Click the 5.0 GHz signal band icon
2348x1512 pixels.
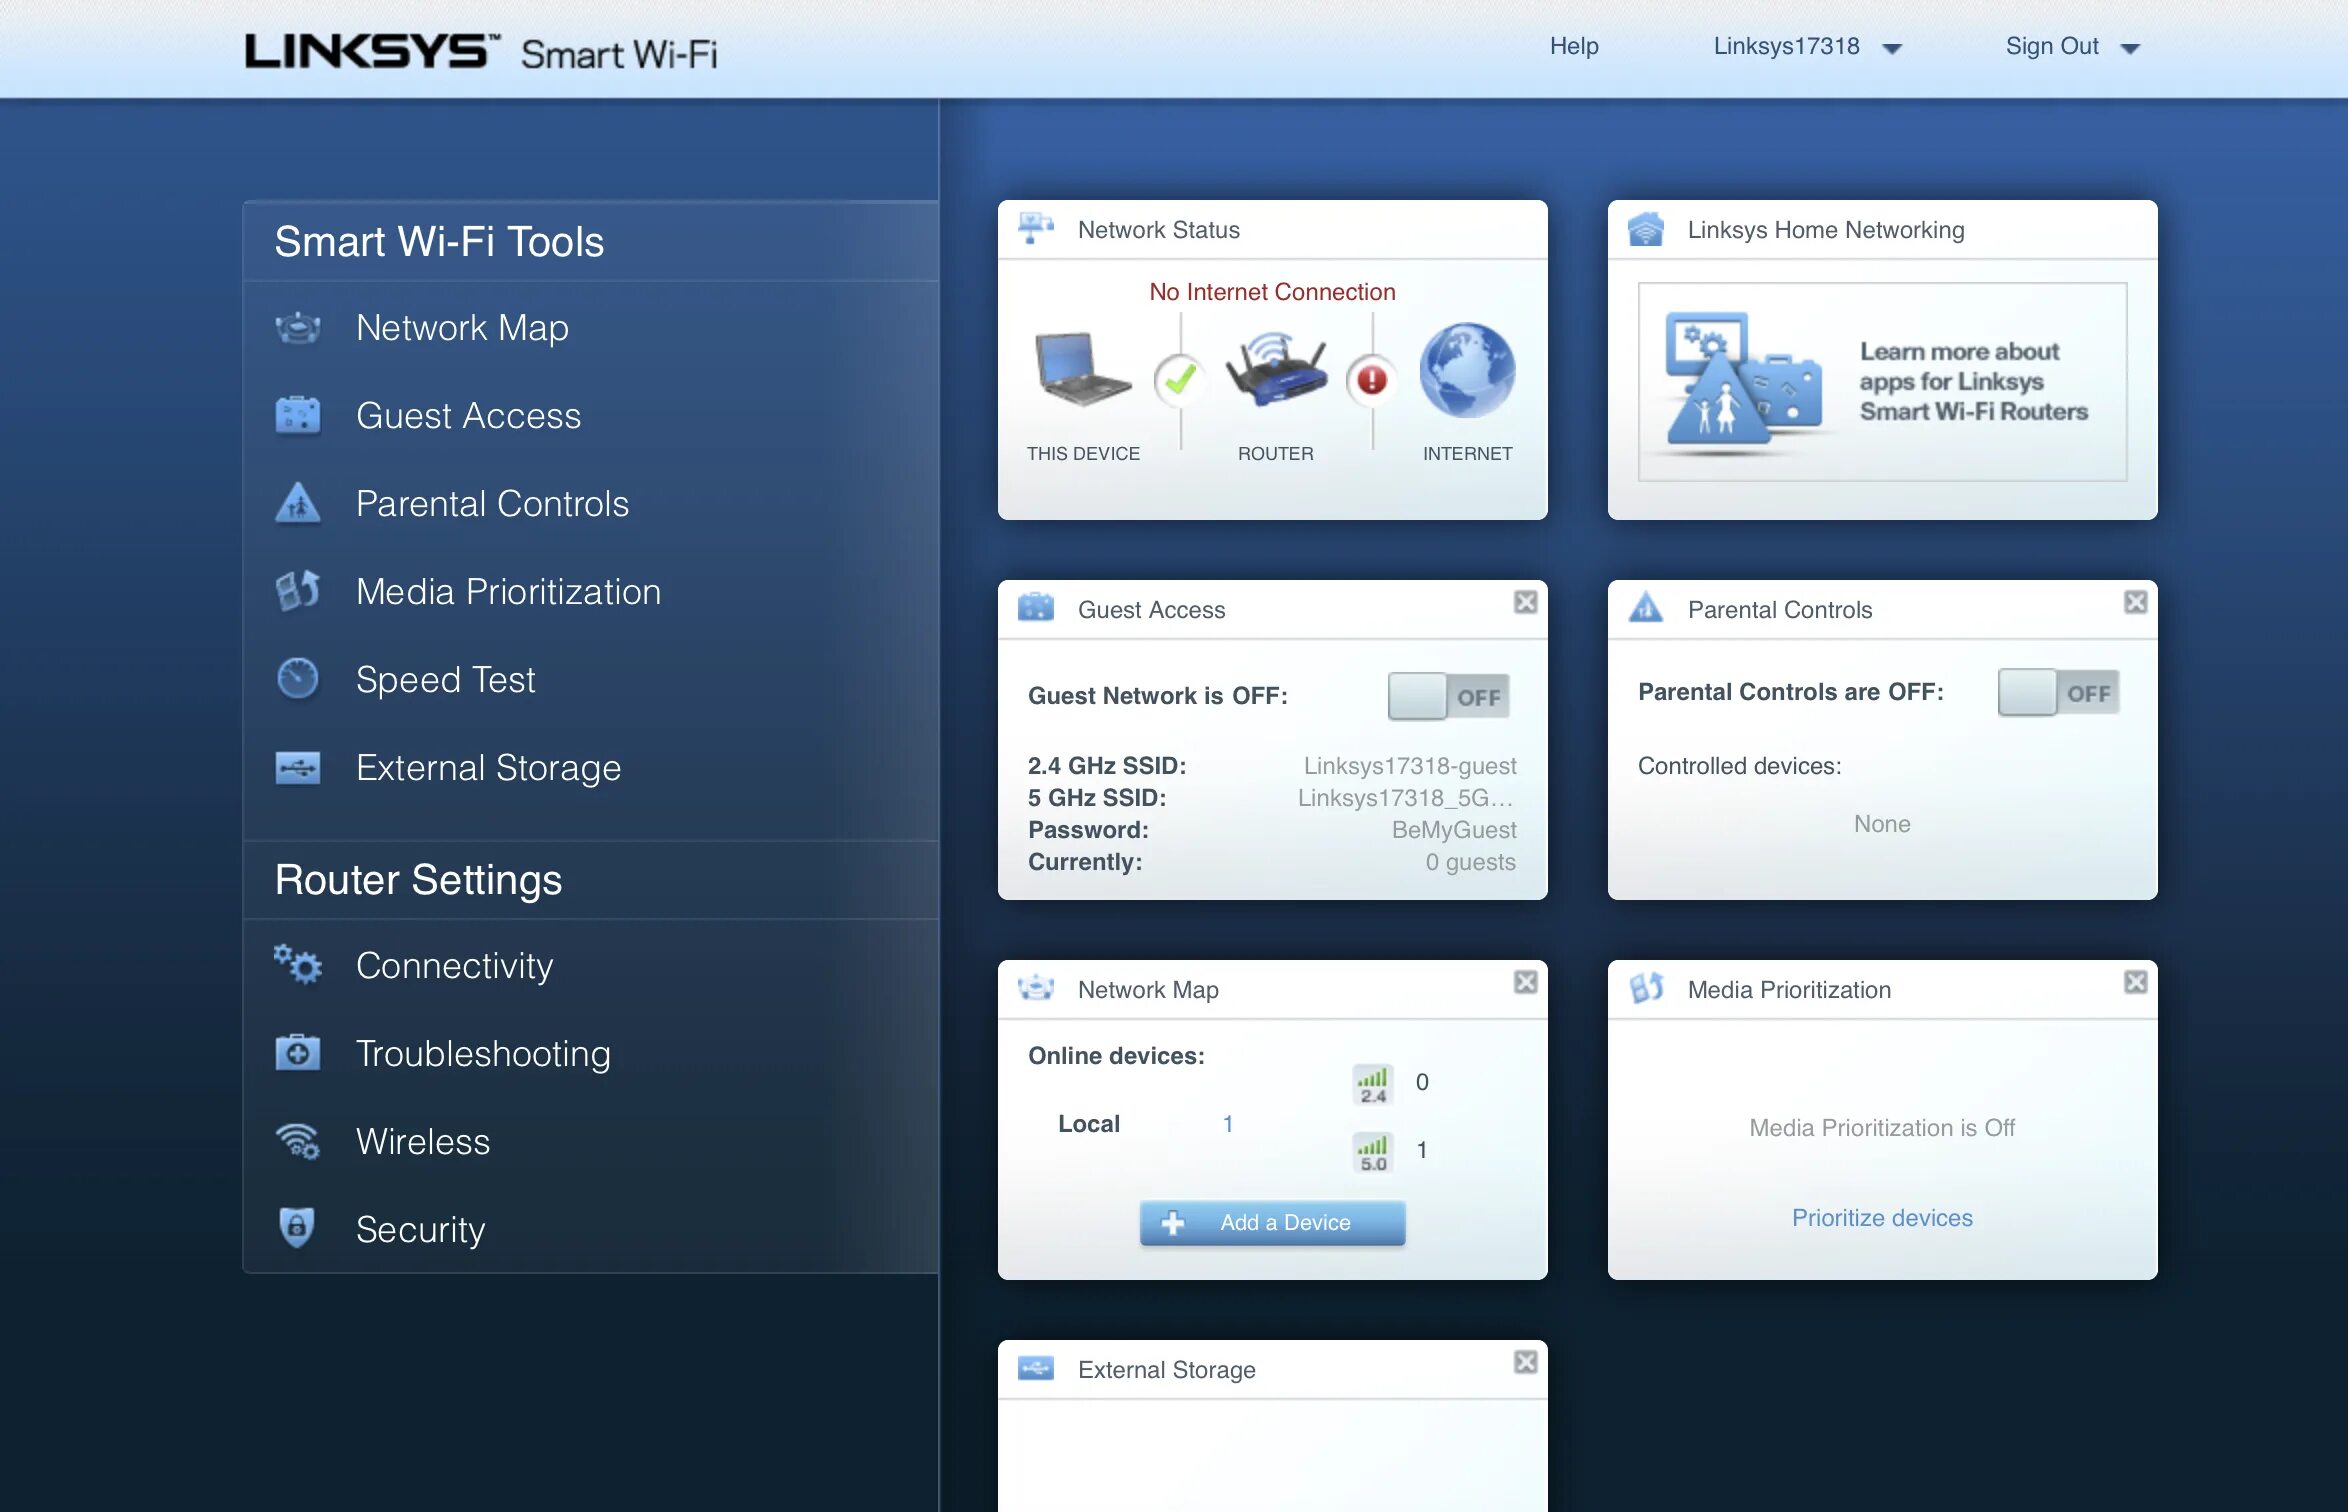pos(1373,1152)
